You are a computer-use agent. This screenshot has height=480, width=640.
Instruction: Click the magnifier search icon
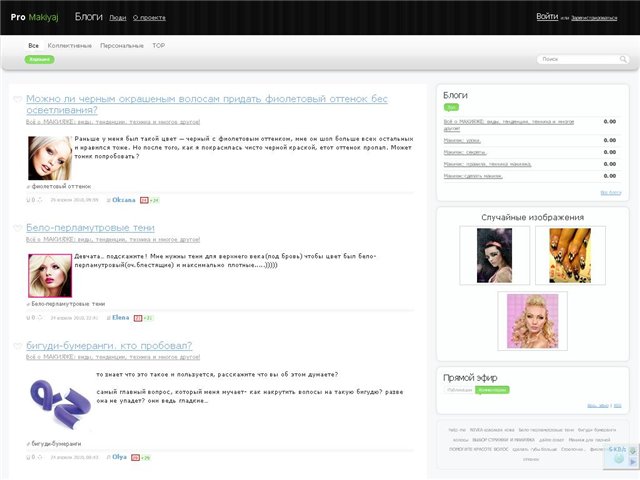[623, 59]
